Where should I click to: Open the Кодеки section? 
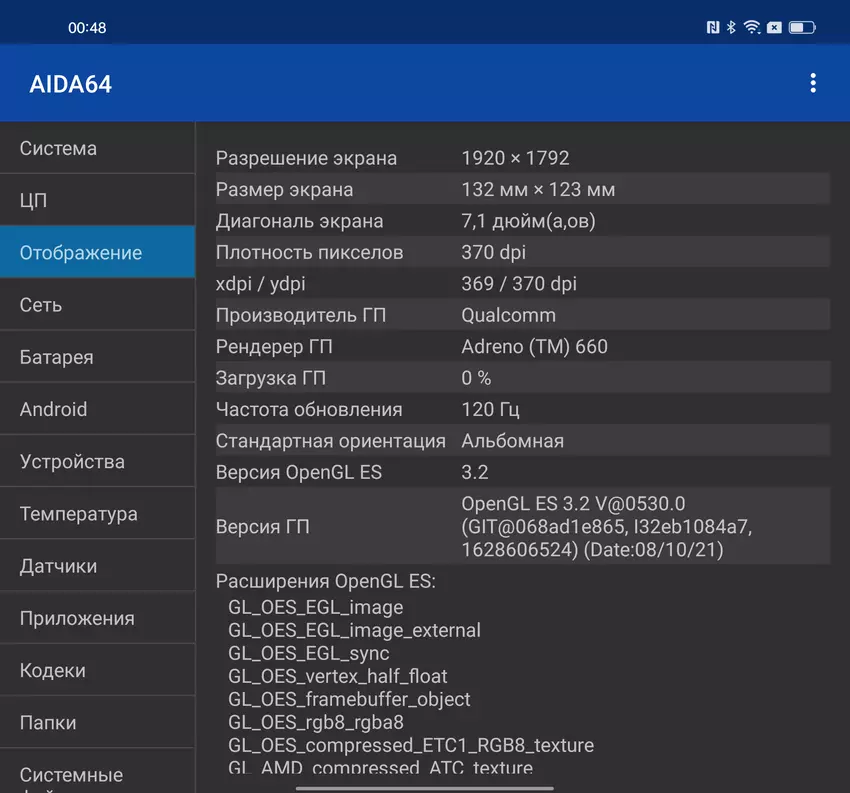[x=97, y=670]
